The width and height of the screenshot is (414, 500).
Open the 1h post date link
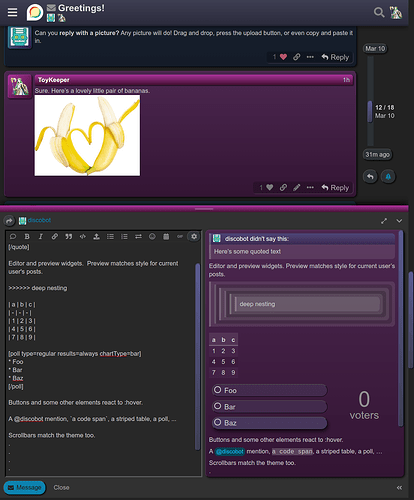[346, 80]
